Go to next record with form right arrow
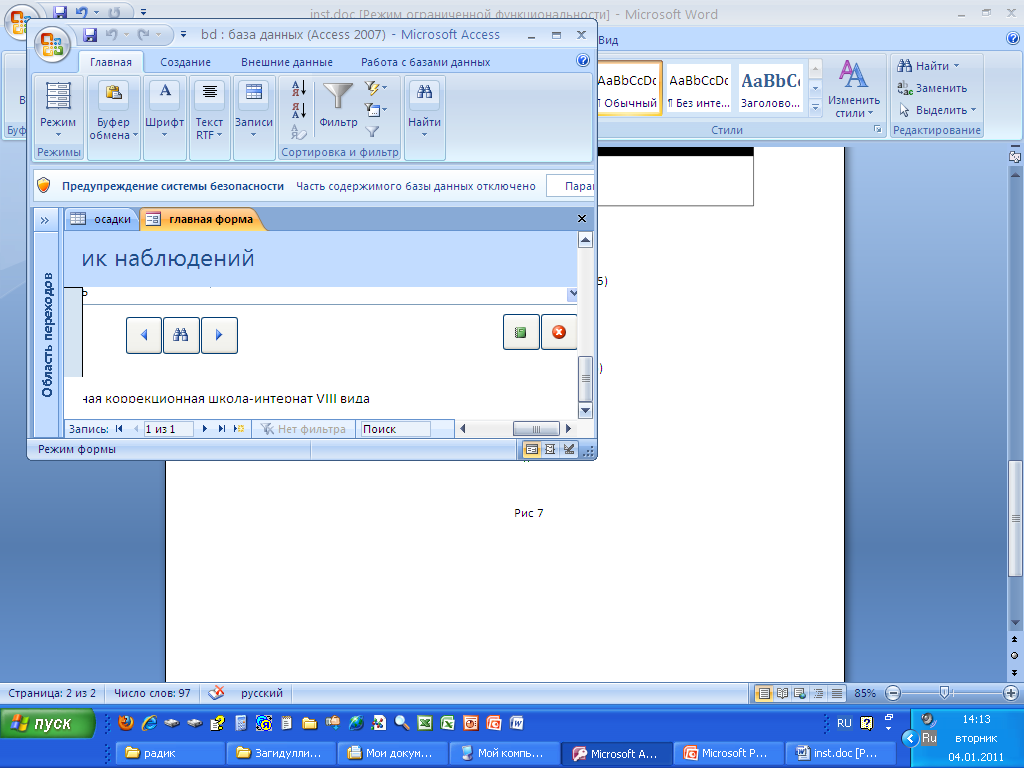The width and height of the screenshot is (1024, 768). 219,335
